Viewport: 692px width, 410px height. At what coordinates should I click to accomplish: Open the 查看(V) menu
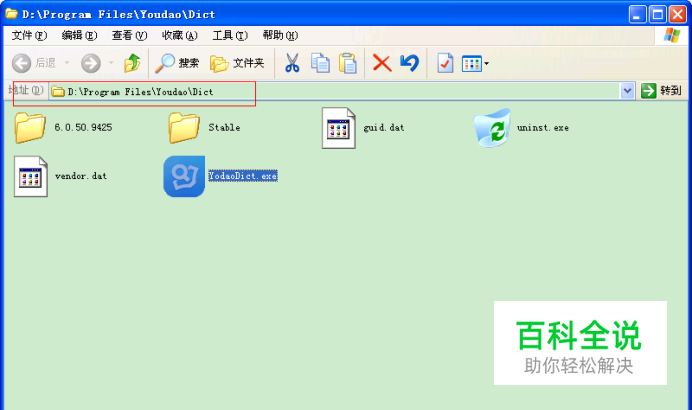click(x=129, y=35)
